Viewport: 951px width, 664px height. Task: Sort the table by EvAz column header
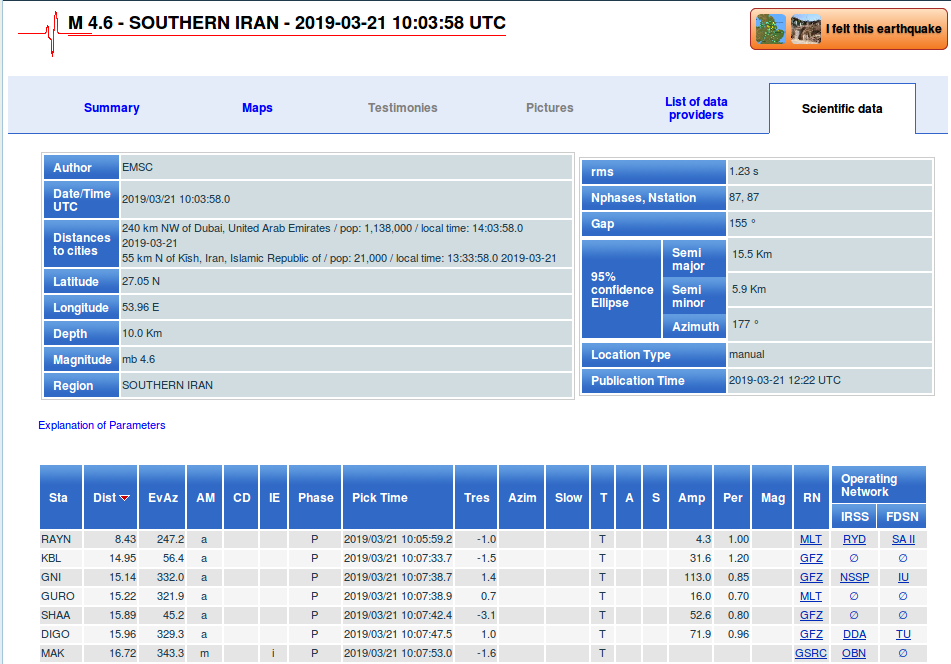(x=162, y=498)
